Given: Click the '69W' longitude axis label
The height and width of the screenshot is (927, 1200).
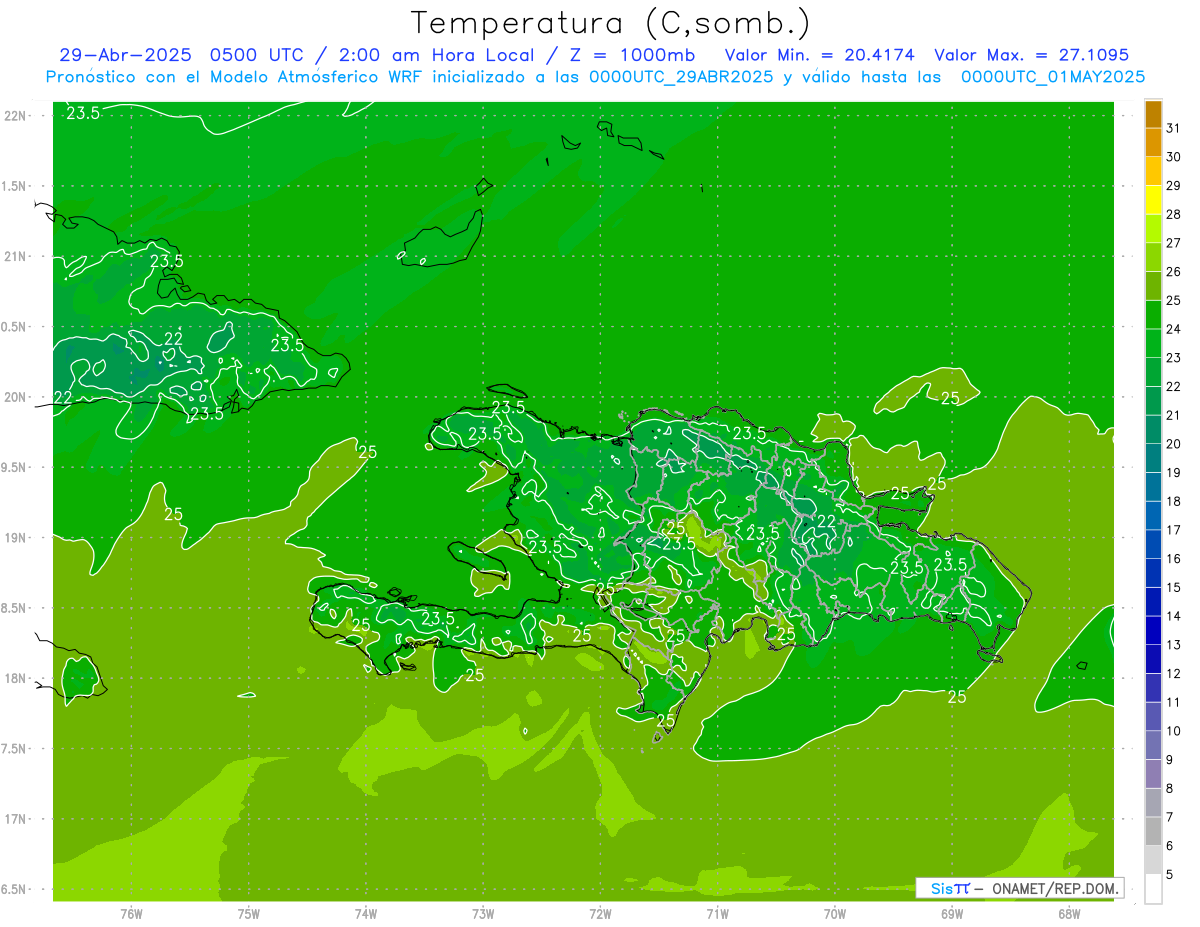Looking at the screenshot, I should click(x=952, y=912).
